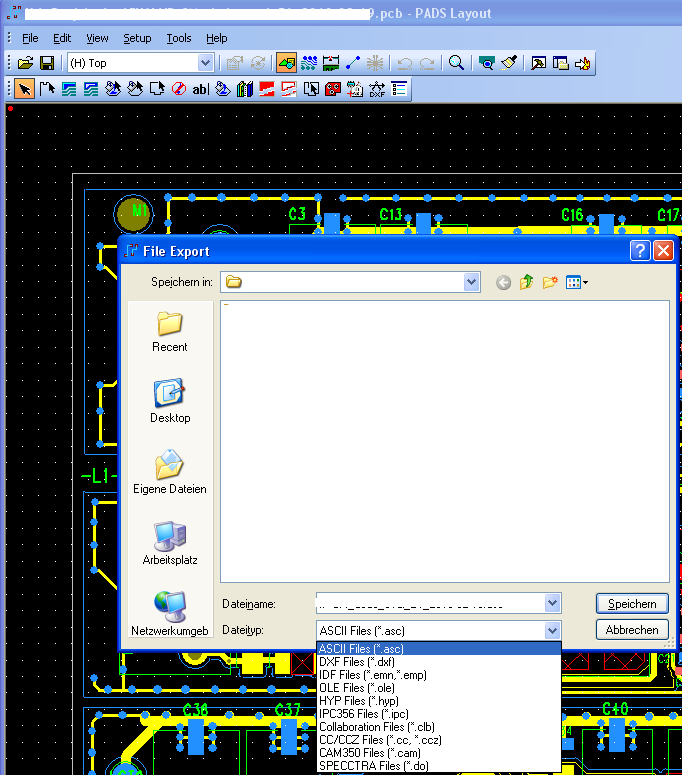Choose the Board Outline and Cutout tool

click(157, 89)
